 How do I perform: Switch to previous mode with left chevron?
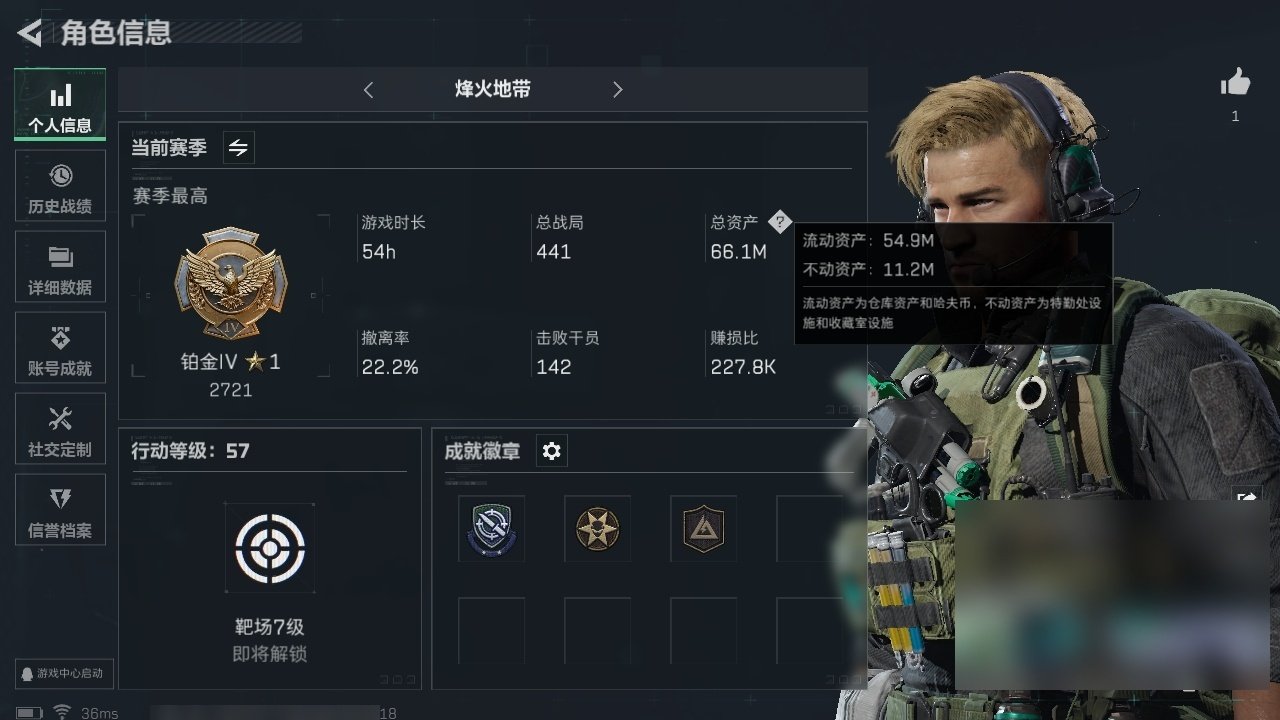(x=368, y=90)
